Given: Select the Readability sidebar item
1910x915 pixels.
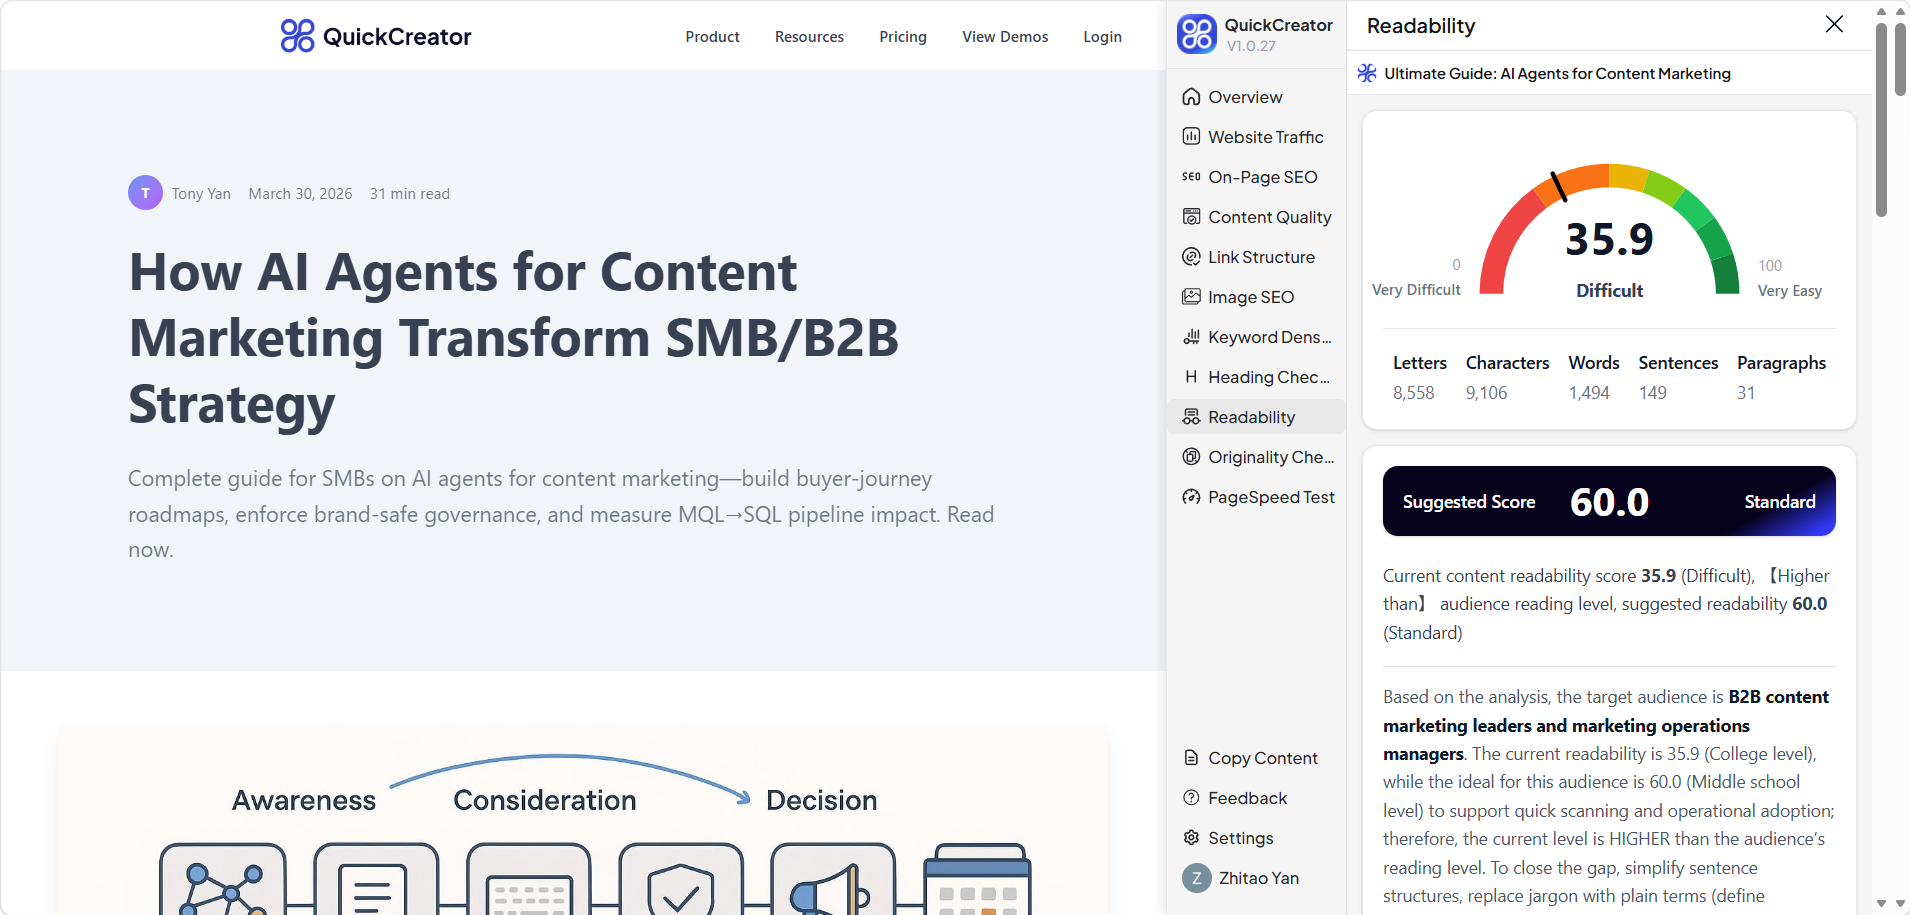Looking at the screenshot, I should coord(1251,417).
